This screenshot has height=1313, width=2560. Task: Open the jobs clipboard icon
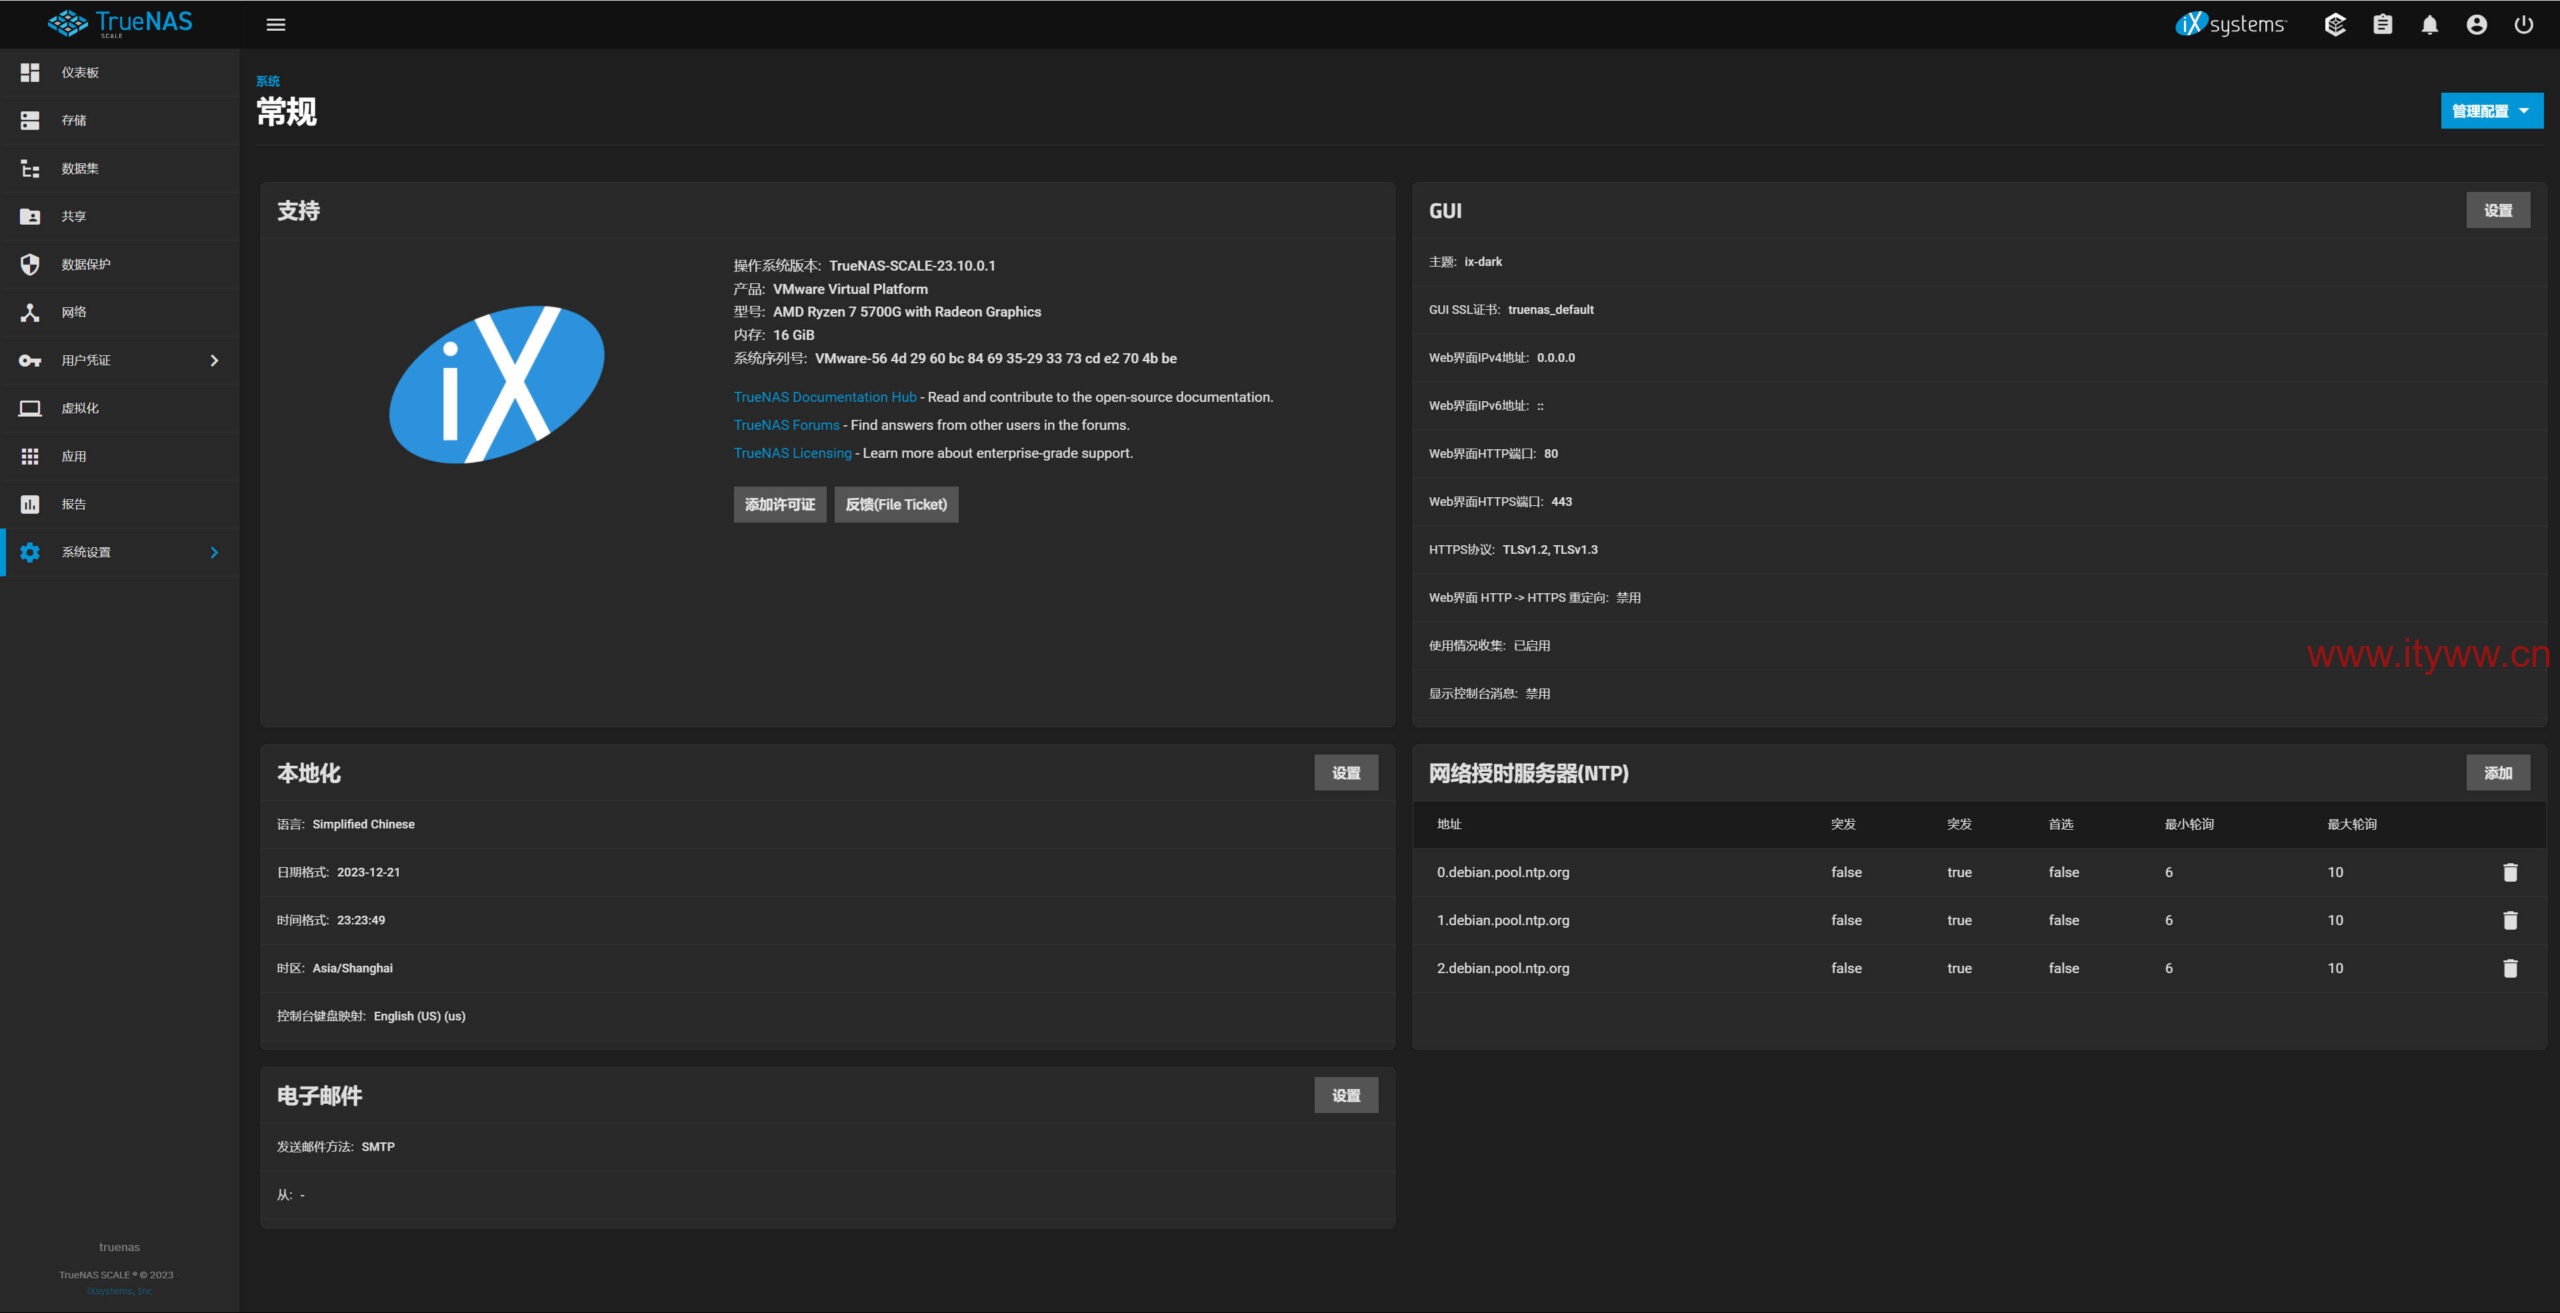(x=2383, y=24)
